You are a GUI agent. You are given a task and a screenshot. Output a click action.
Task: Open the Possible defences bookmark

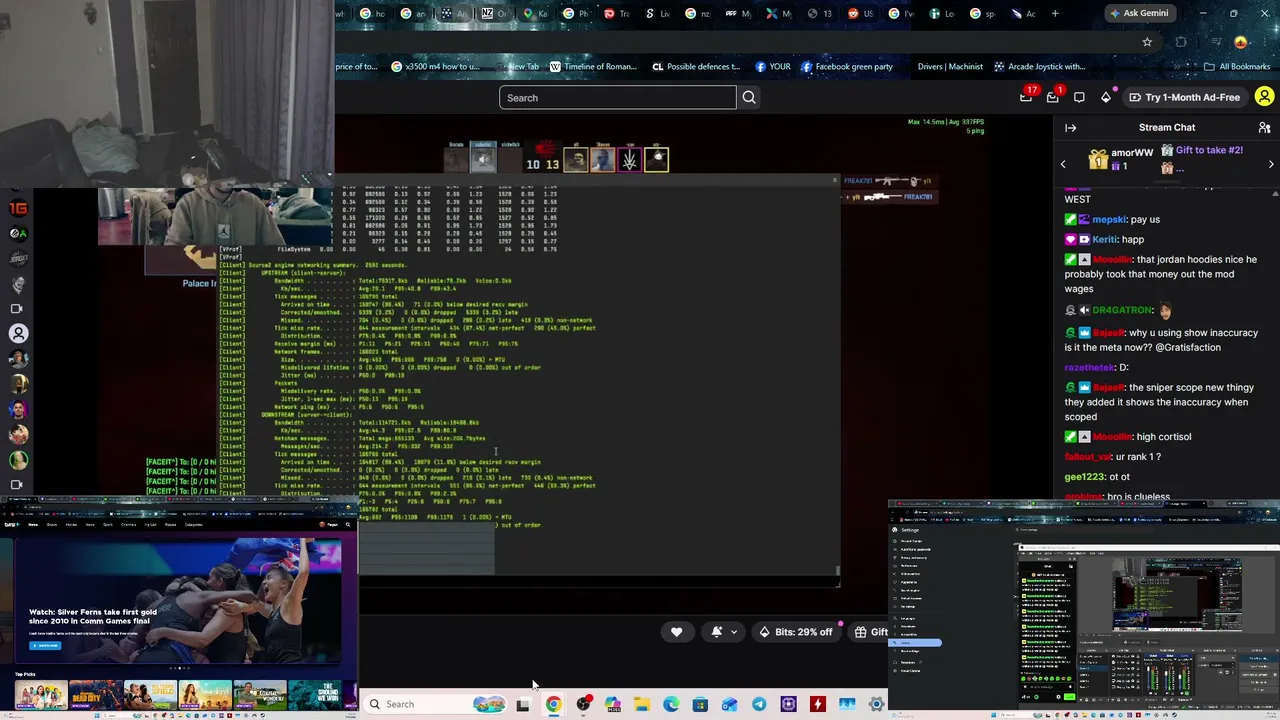point(696,67)
